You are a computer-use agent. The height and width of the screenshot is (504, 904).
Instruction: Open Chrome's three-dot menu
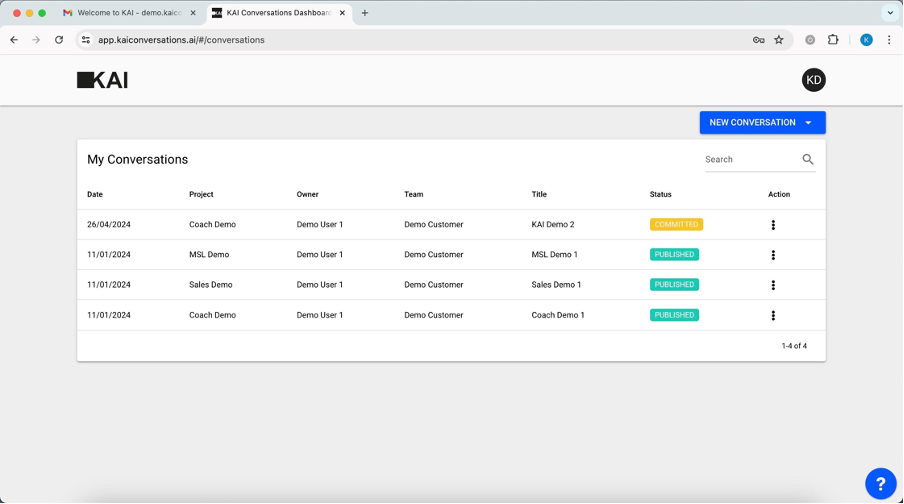click(x=889, y=40)
